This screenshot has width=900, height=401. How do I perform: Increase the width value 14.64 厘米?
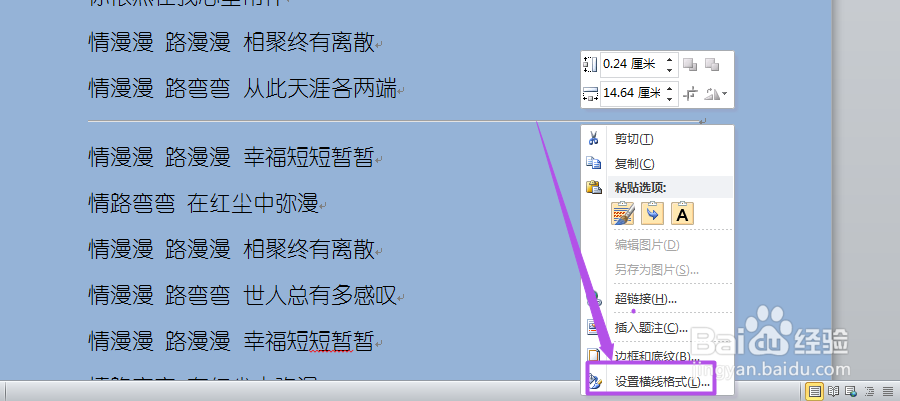(669, 88)
